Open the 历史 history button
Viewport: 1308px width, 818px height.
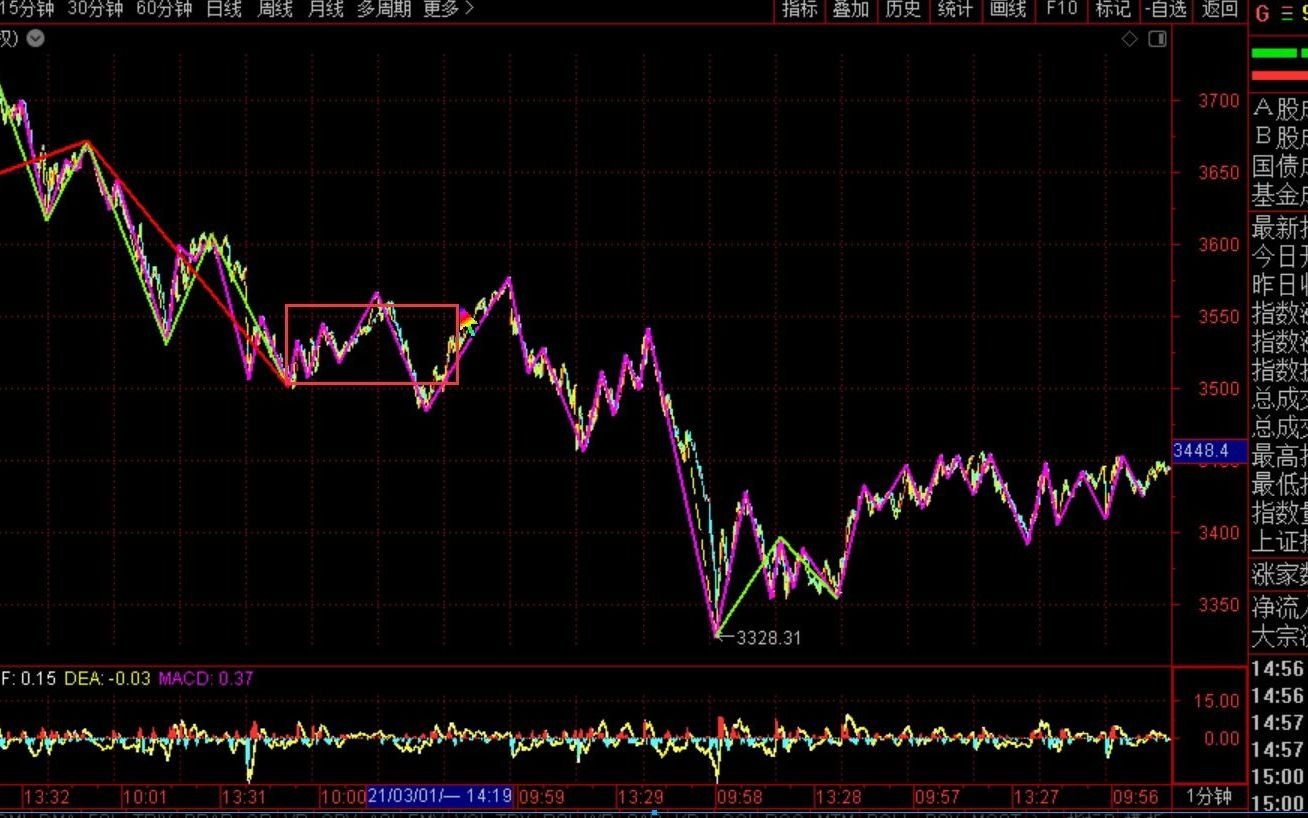coord(903,9)
